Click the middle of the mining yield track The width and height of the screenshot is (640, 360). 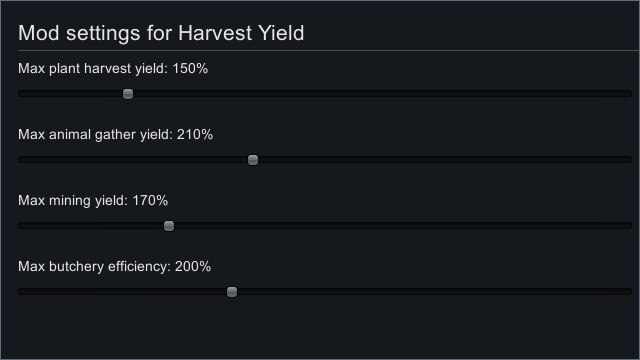325,226
